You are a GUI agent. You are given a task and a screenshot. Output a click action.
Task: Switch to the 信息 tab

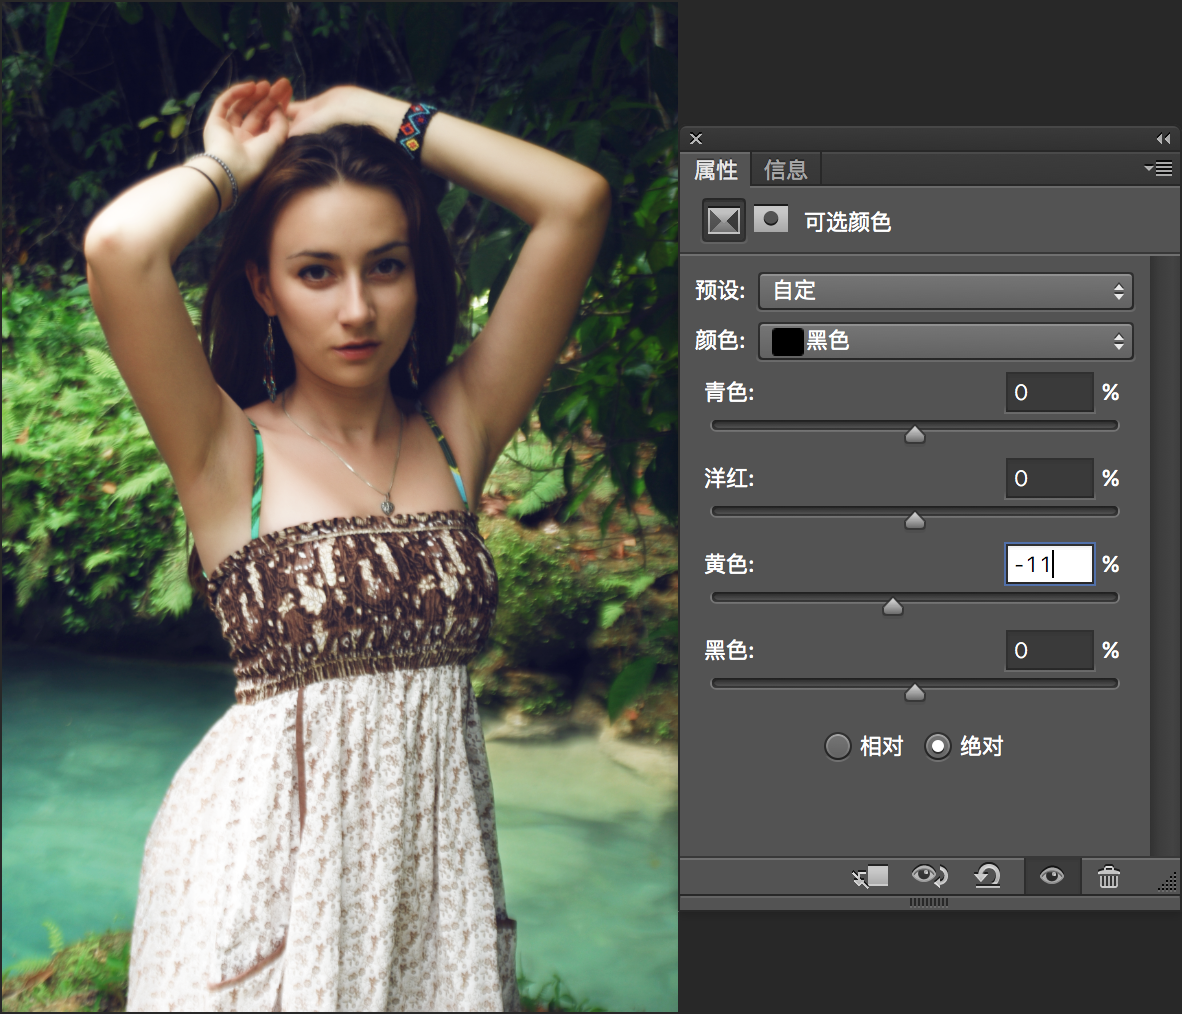pos(785,170)
